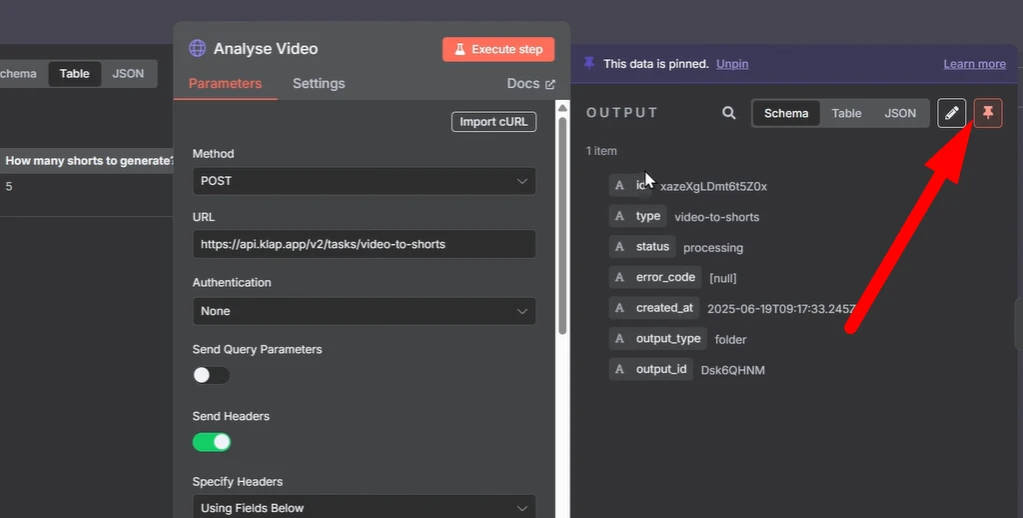Image resolution: width=1023 pixels, height=518 pixels.
Task: Click the type icon beside the type field
Action: coord(619,216)
